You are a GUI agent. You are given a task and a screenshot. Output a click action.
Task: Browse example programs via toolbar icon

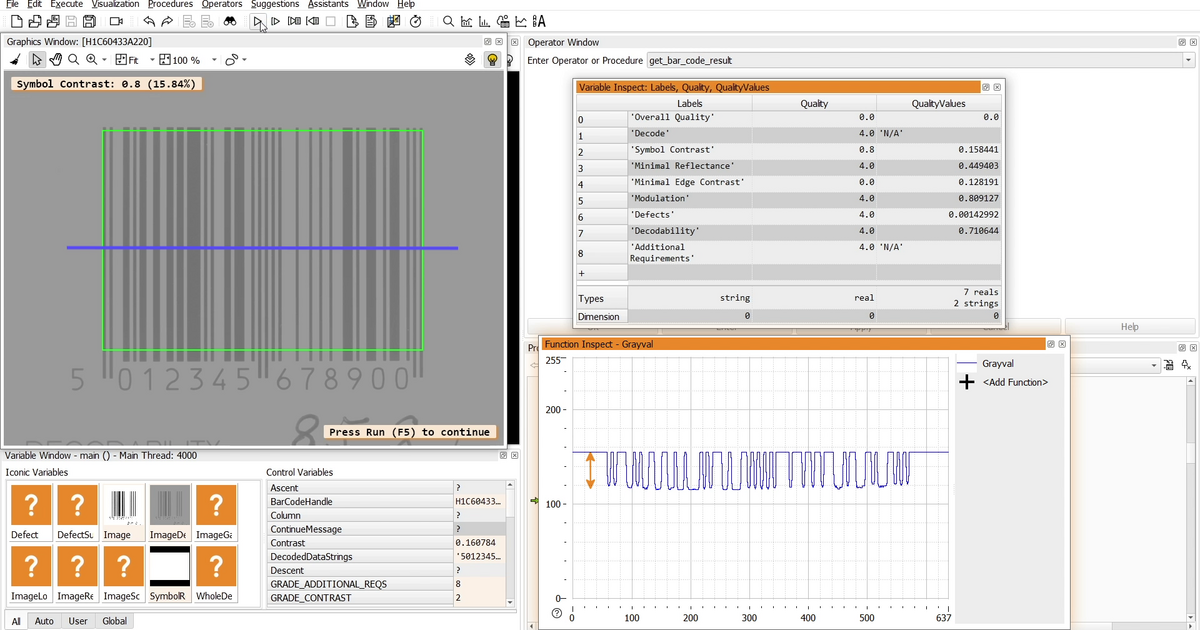click(53, 21)
